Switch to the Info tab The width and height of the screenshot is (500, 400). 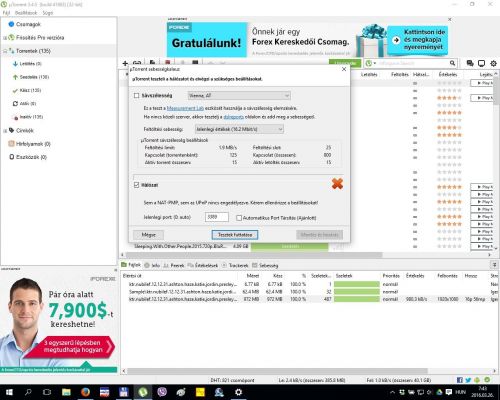152,265
